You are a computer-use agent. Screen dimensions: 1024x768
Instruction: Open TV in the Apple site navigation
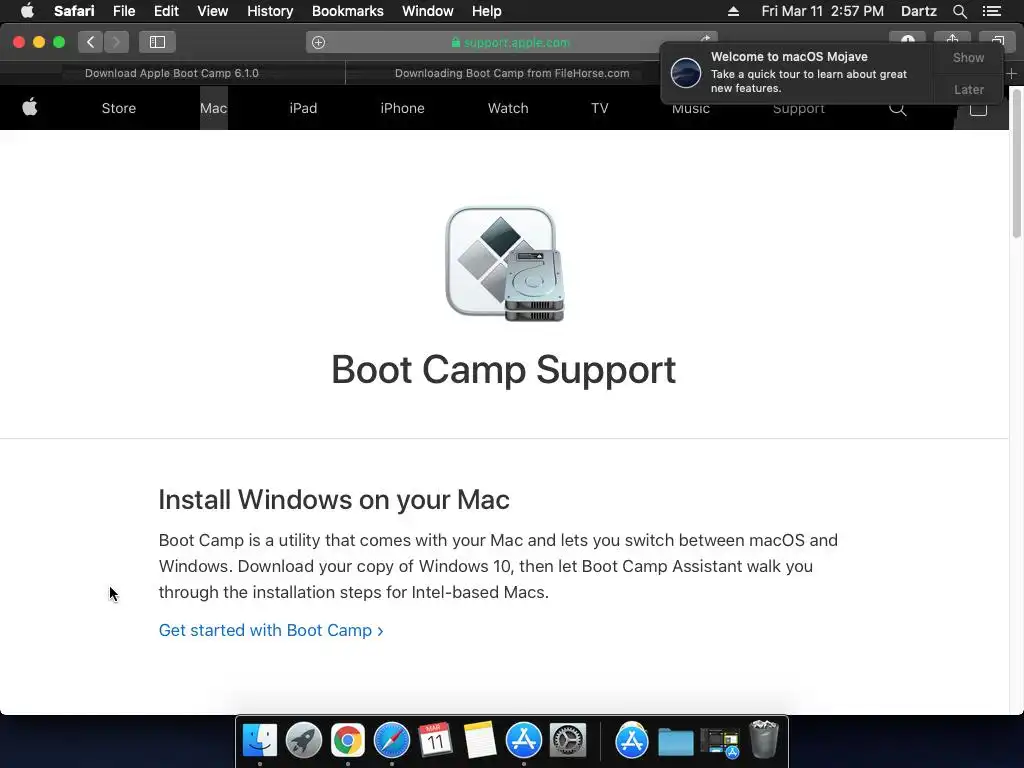click(600, 108)
